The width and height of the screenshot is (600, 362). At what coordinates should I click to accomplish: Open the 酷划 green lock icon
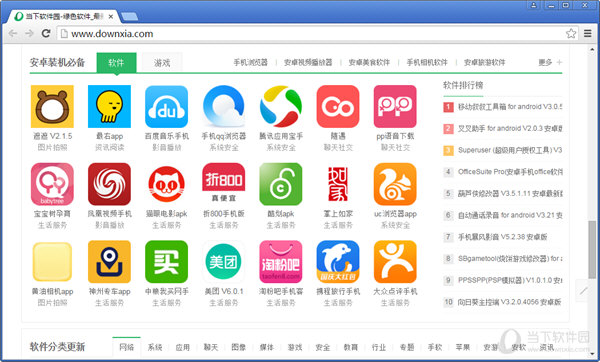281,184
